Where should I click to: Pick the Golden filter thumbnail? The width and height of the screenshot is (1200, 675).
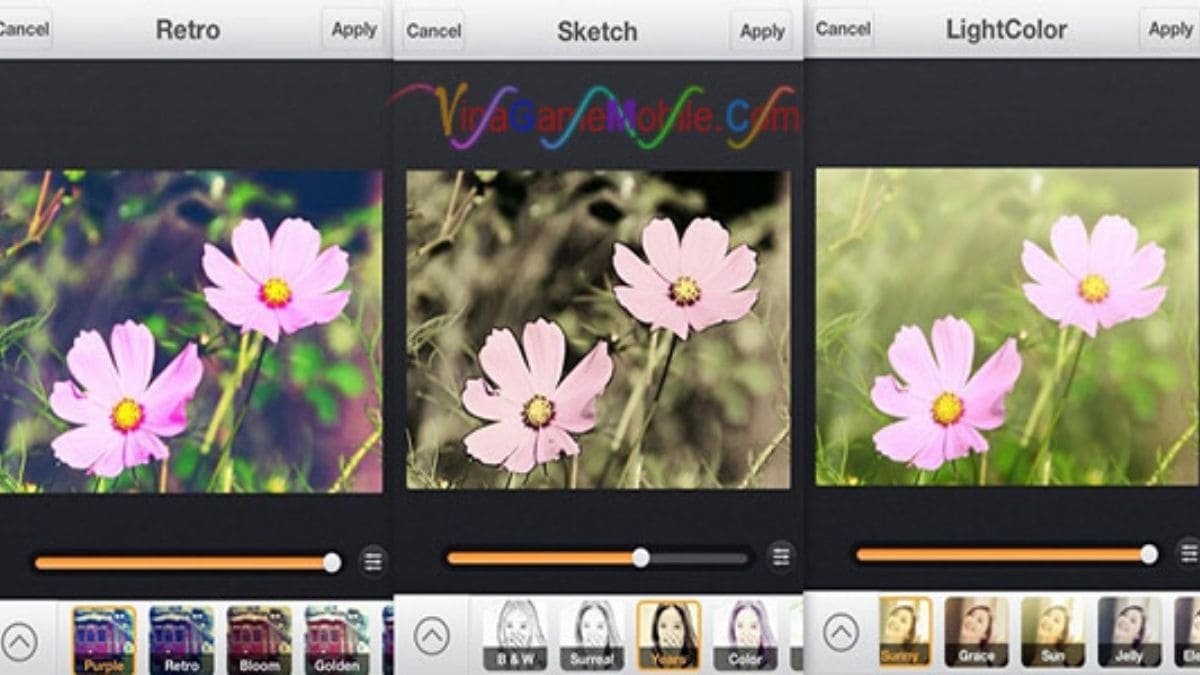[x=336, y=639]
